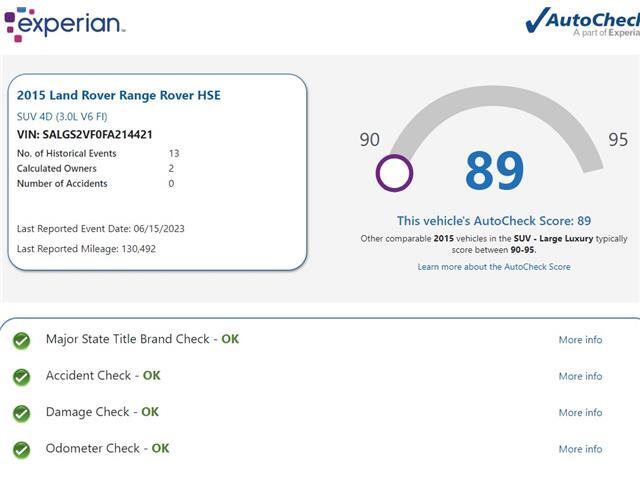Click the gray score gauge arc

[496, 98]
